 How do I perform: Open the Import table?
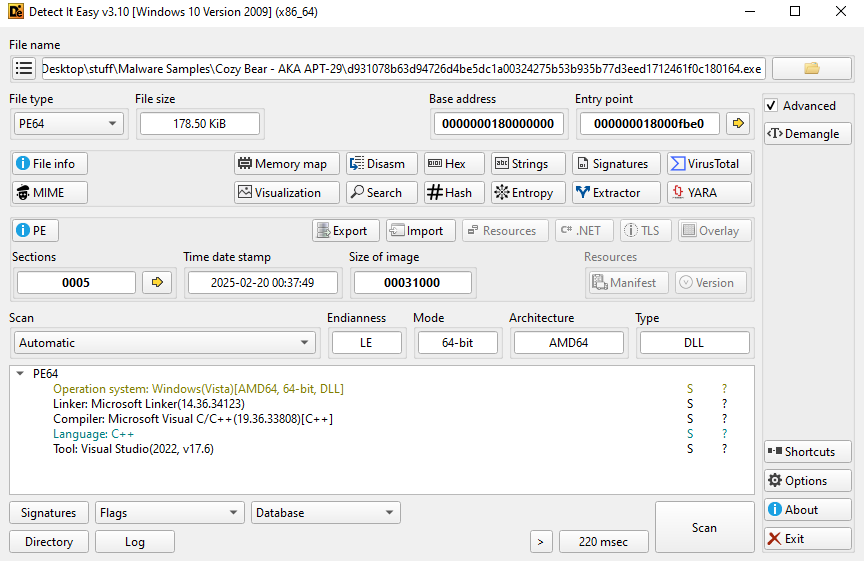pos(420,230)
